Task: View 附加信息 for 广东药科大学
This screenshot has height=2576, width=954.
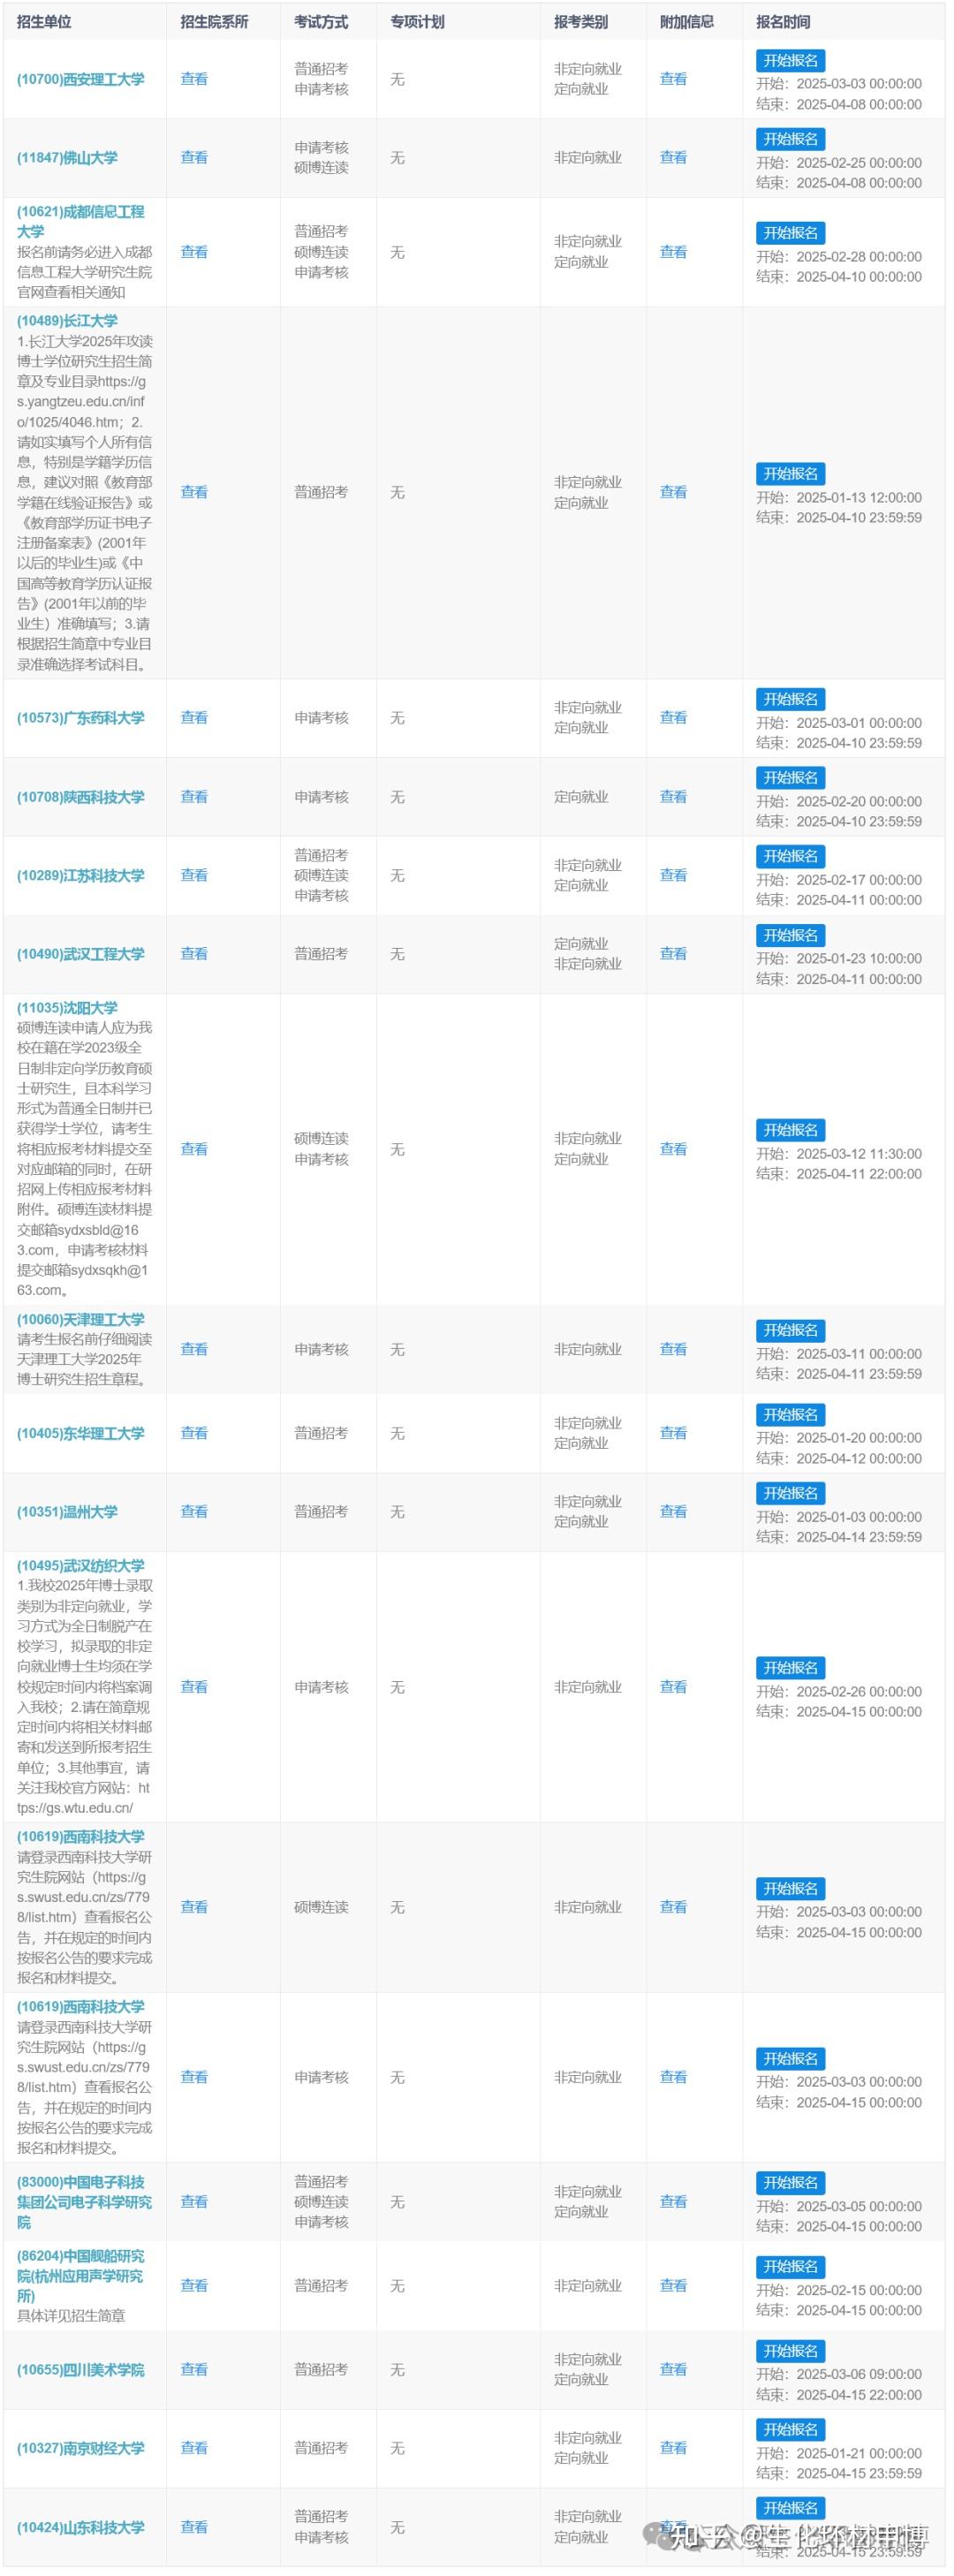Action: (x=673, y=718)
